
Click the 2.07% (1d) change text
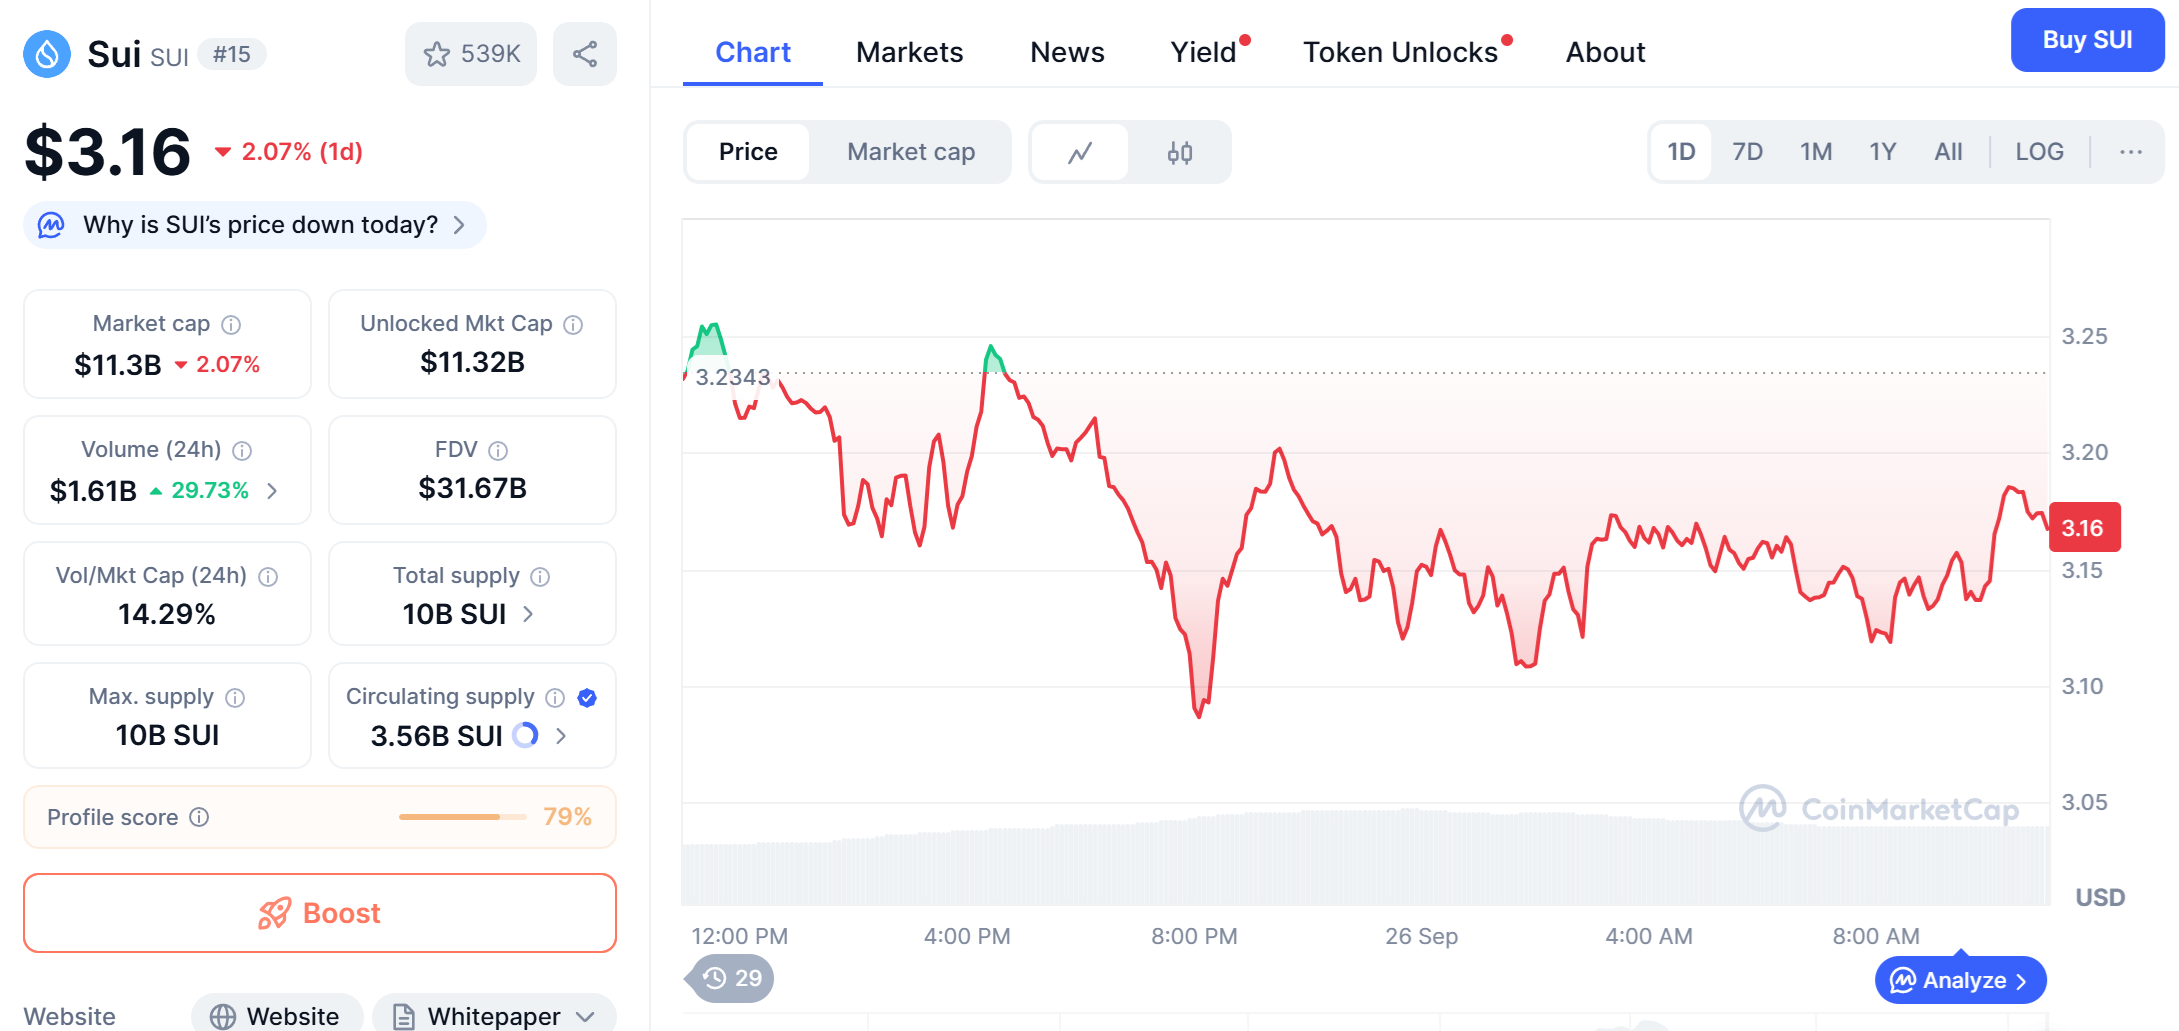point(302,152)
